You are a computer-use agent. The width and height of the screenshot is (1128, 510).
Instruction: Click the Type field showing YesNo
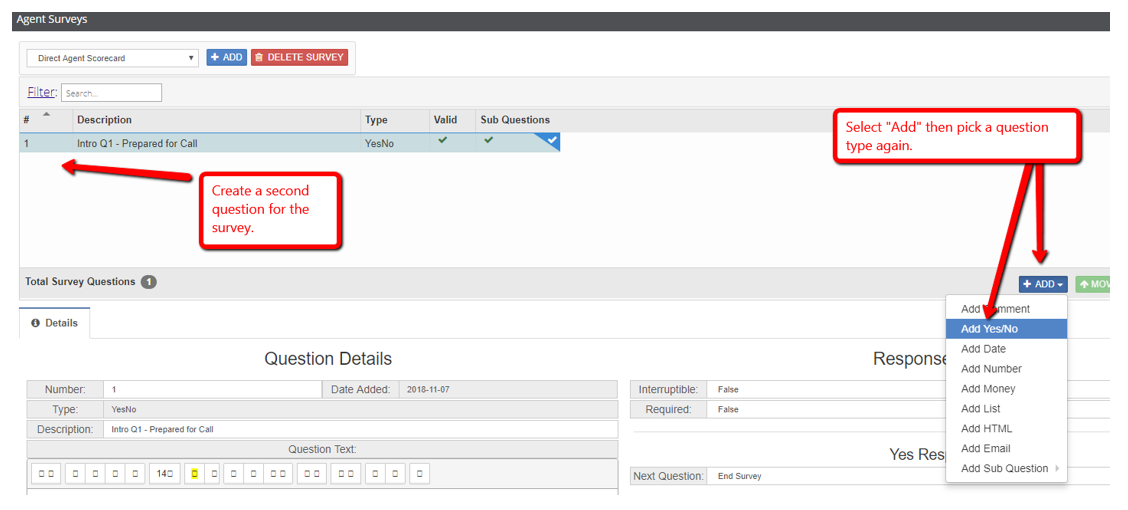tap(360, 409)
